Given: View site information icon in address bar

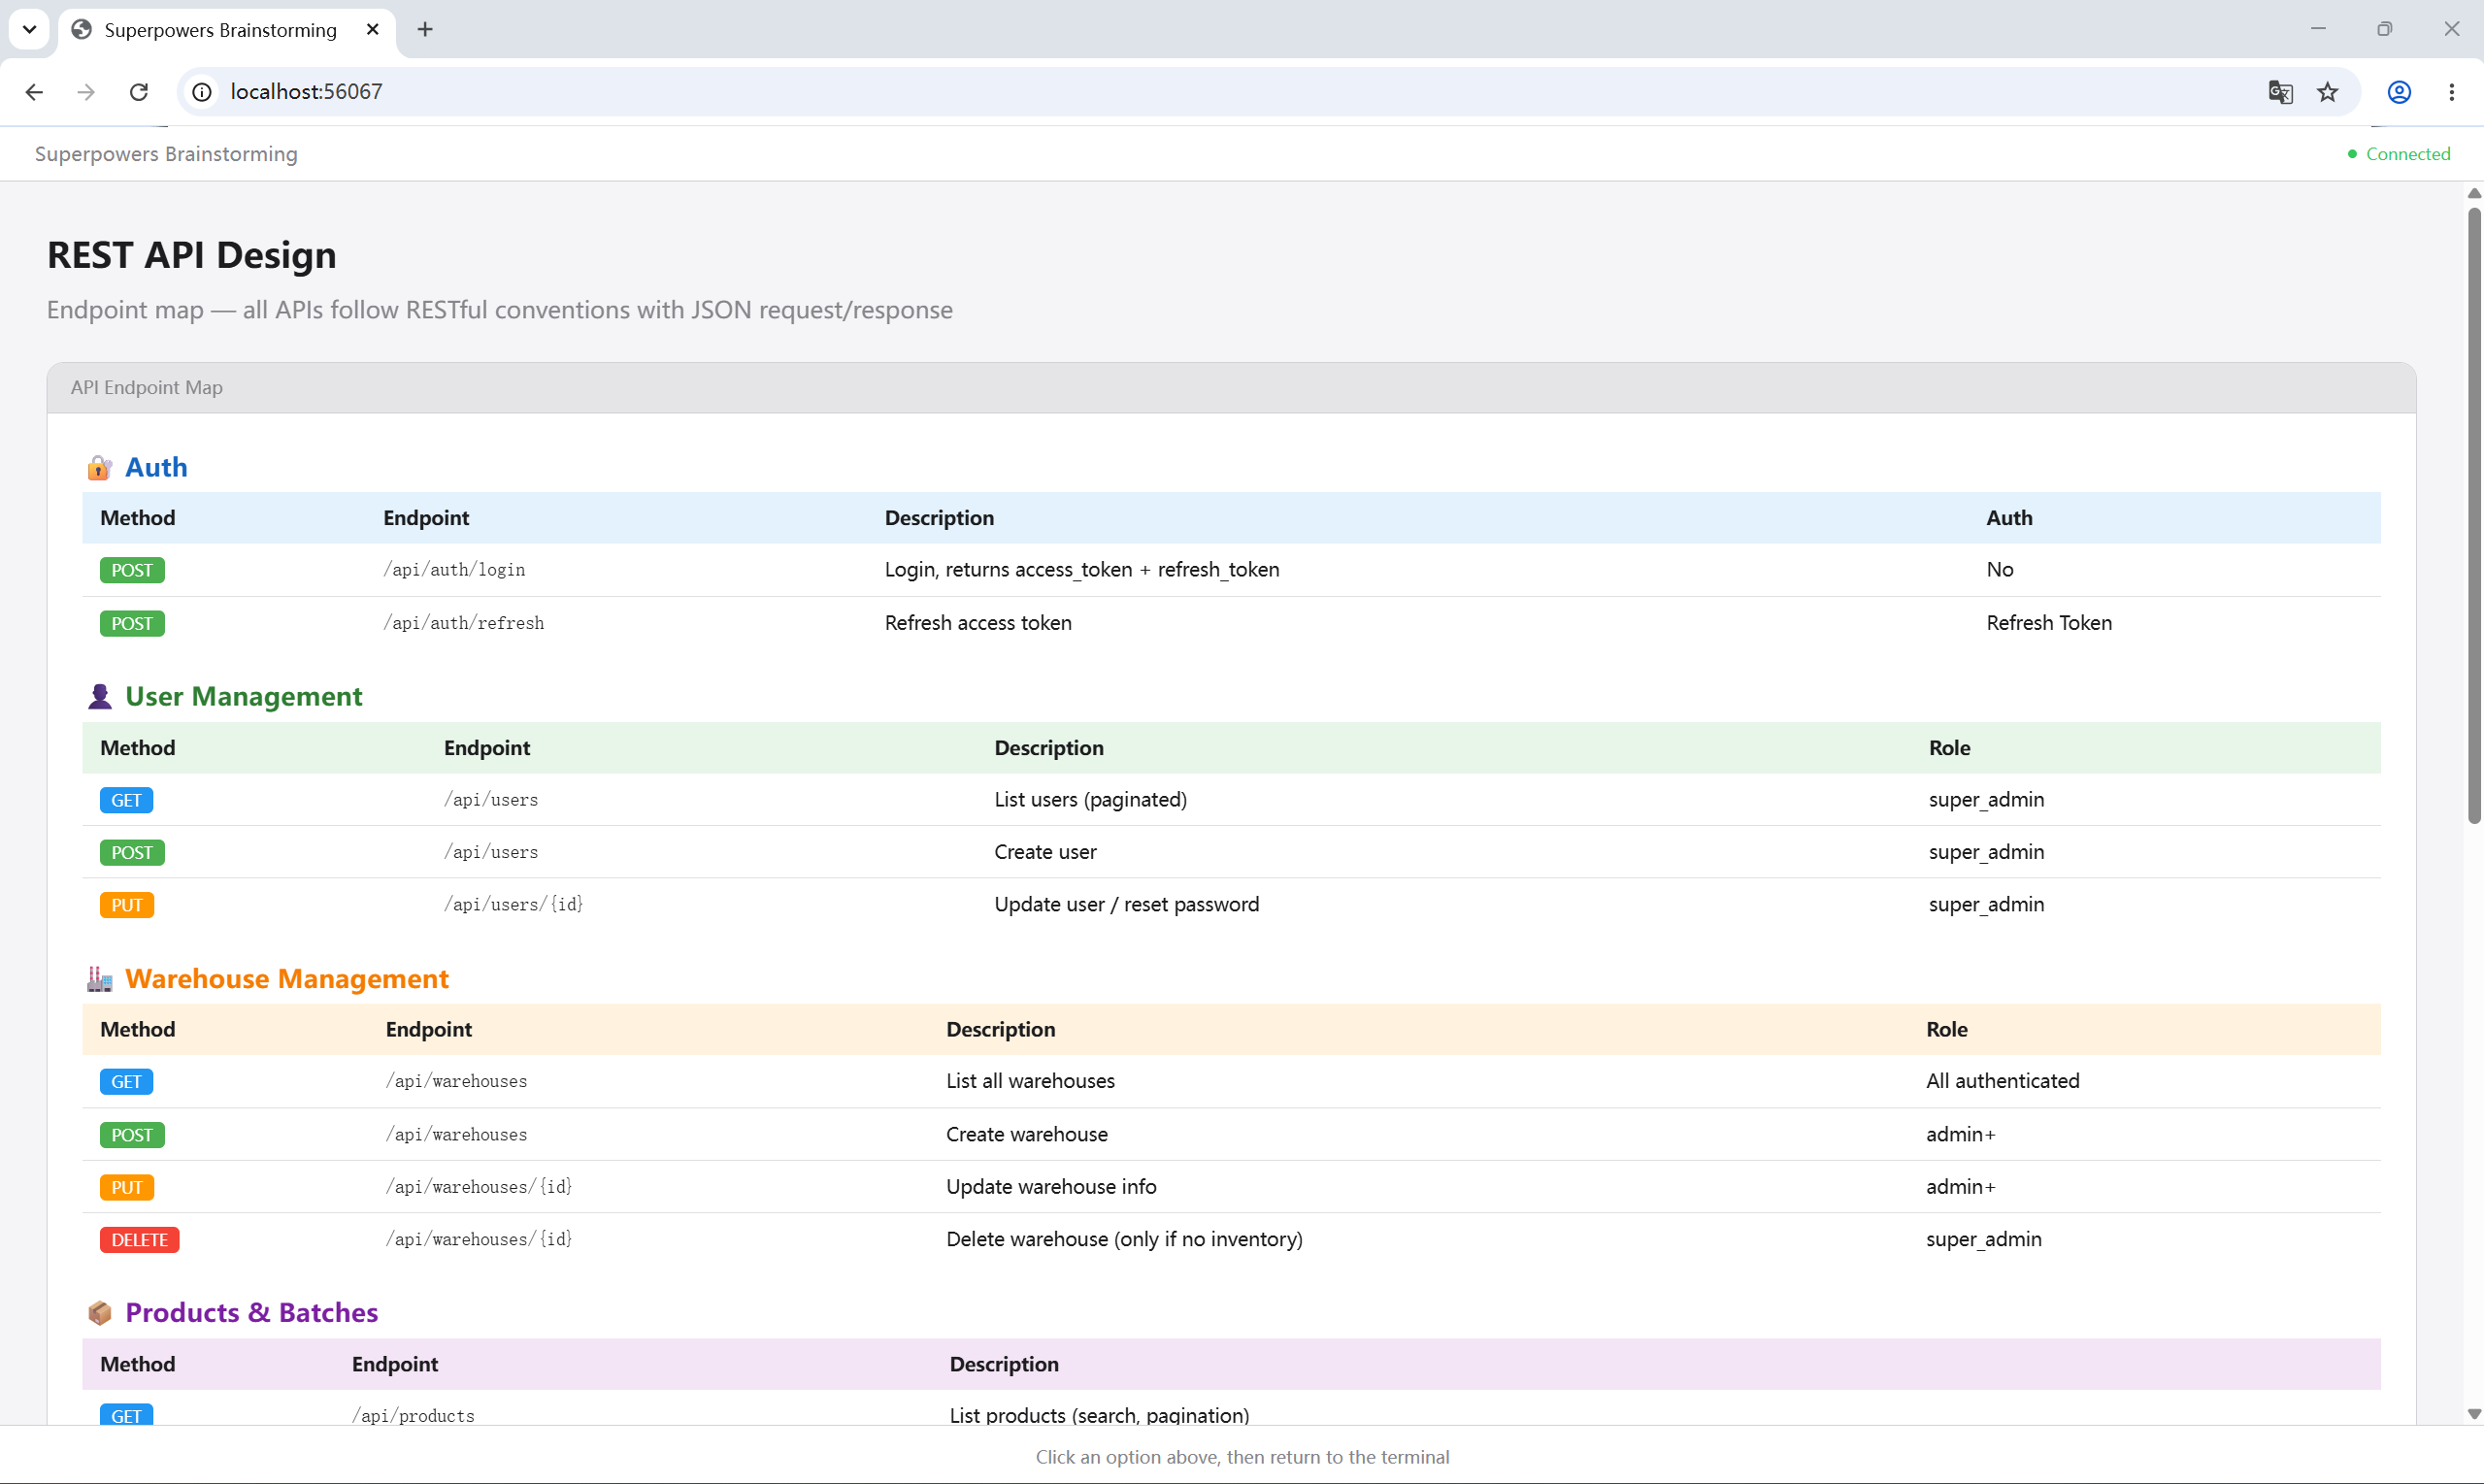Looking at the screenshot, I should point(202,92).
